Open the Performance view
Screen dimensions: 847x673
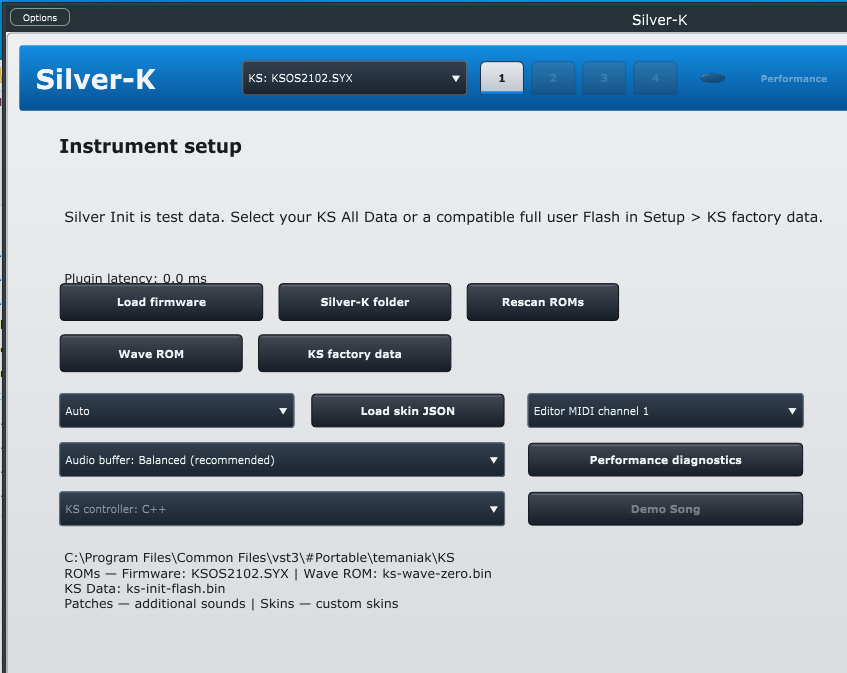pos(794,79)
